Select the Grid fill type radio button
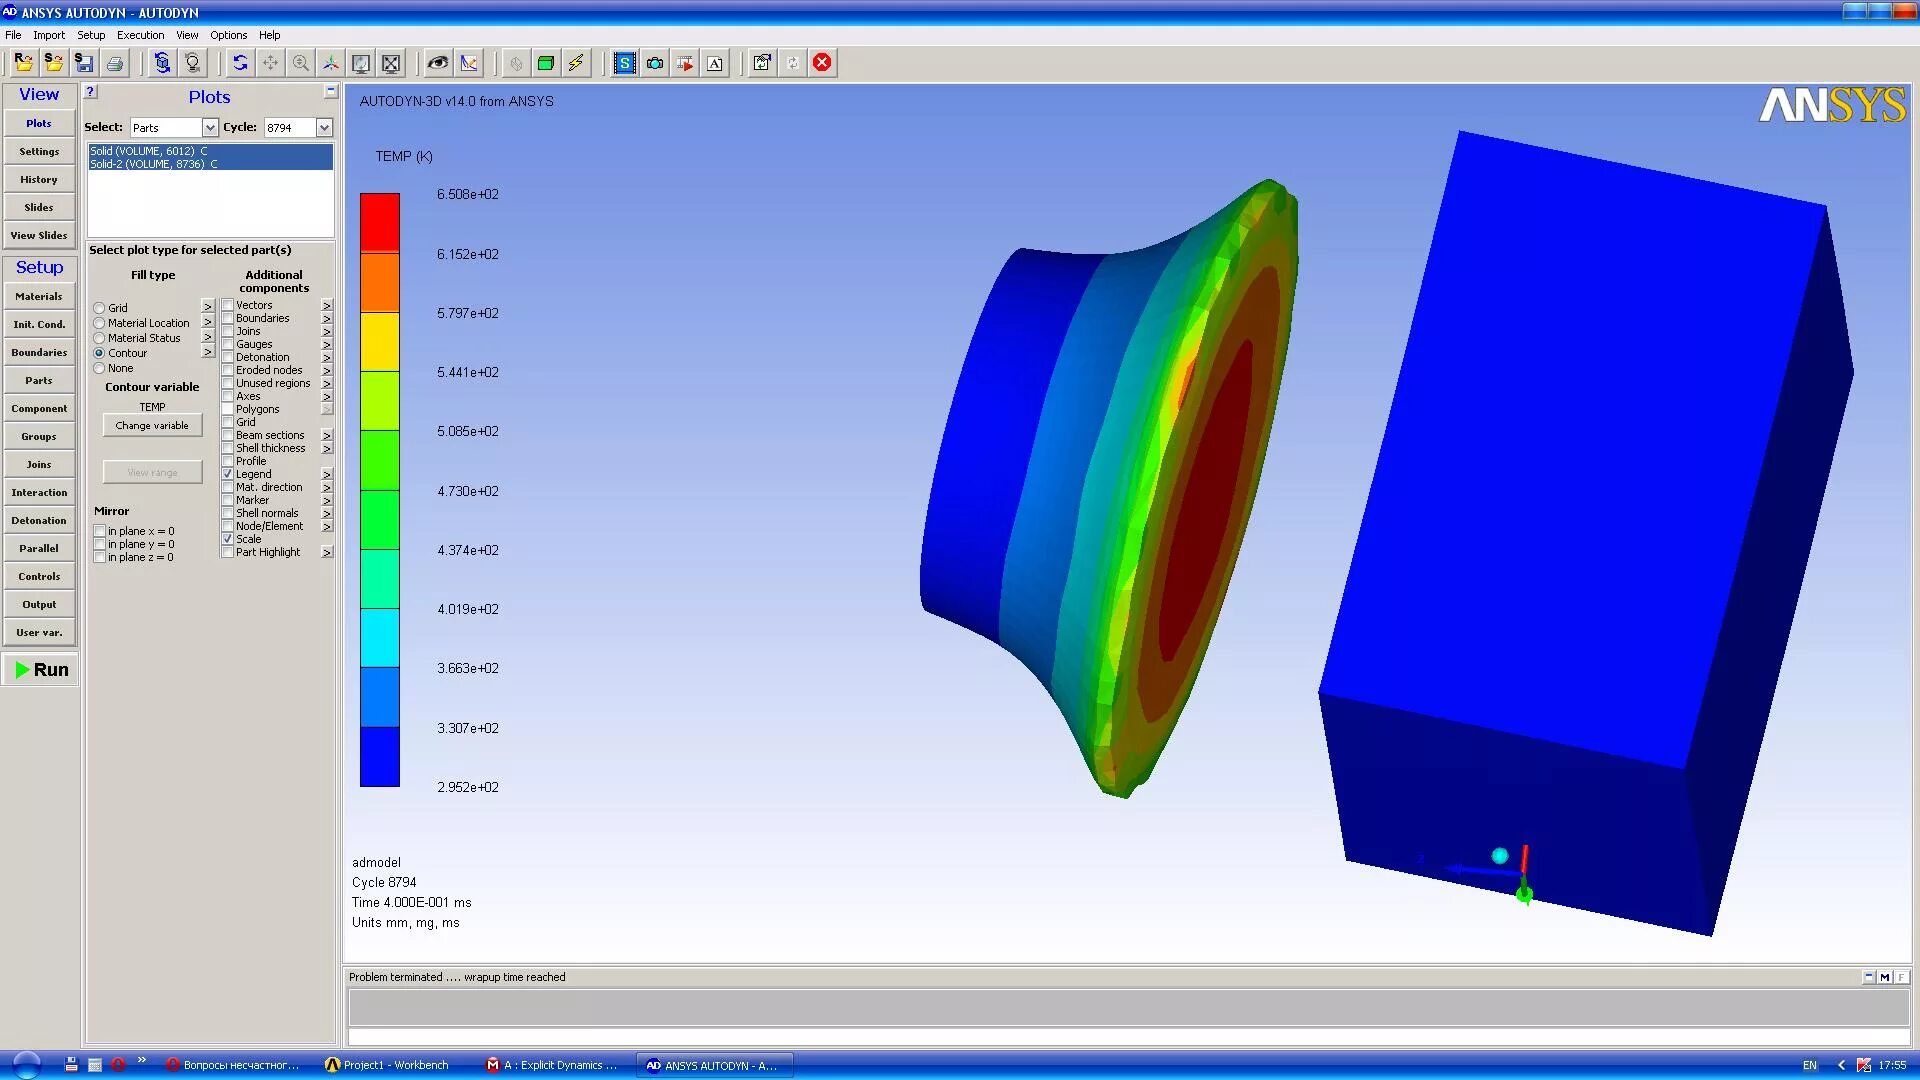 pyautogui.click(x=99, y=308)
